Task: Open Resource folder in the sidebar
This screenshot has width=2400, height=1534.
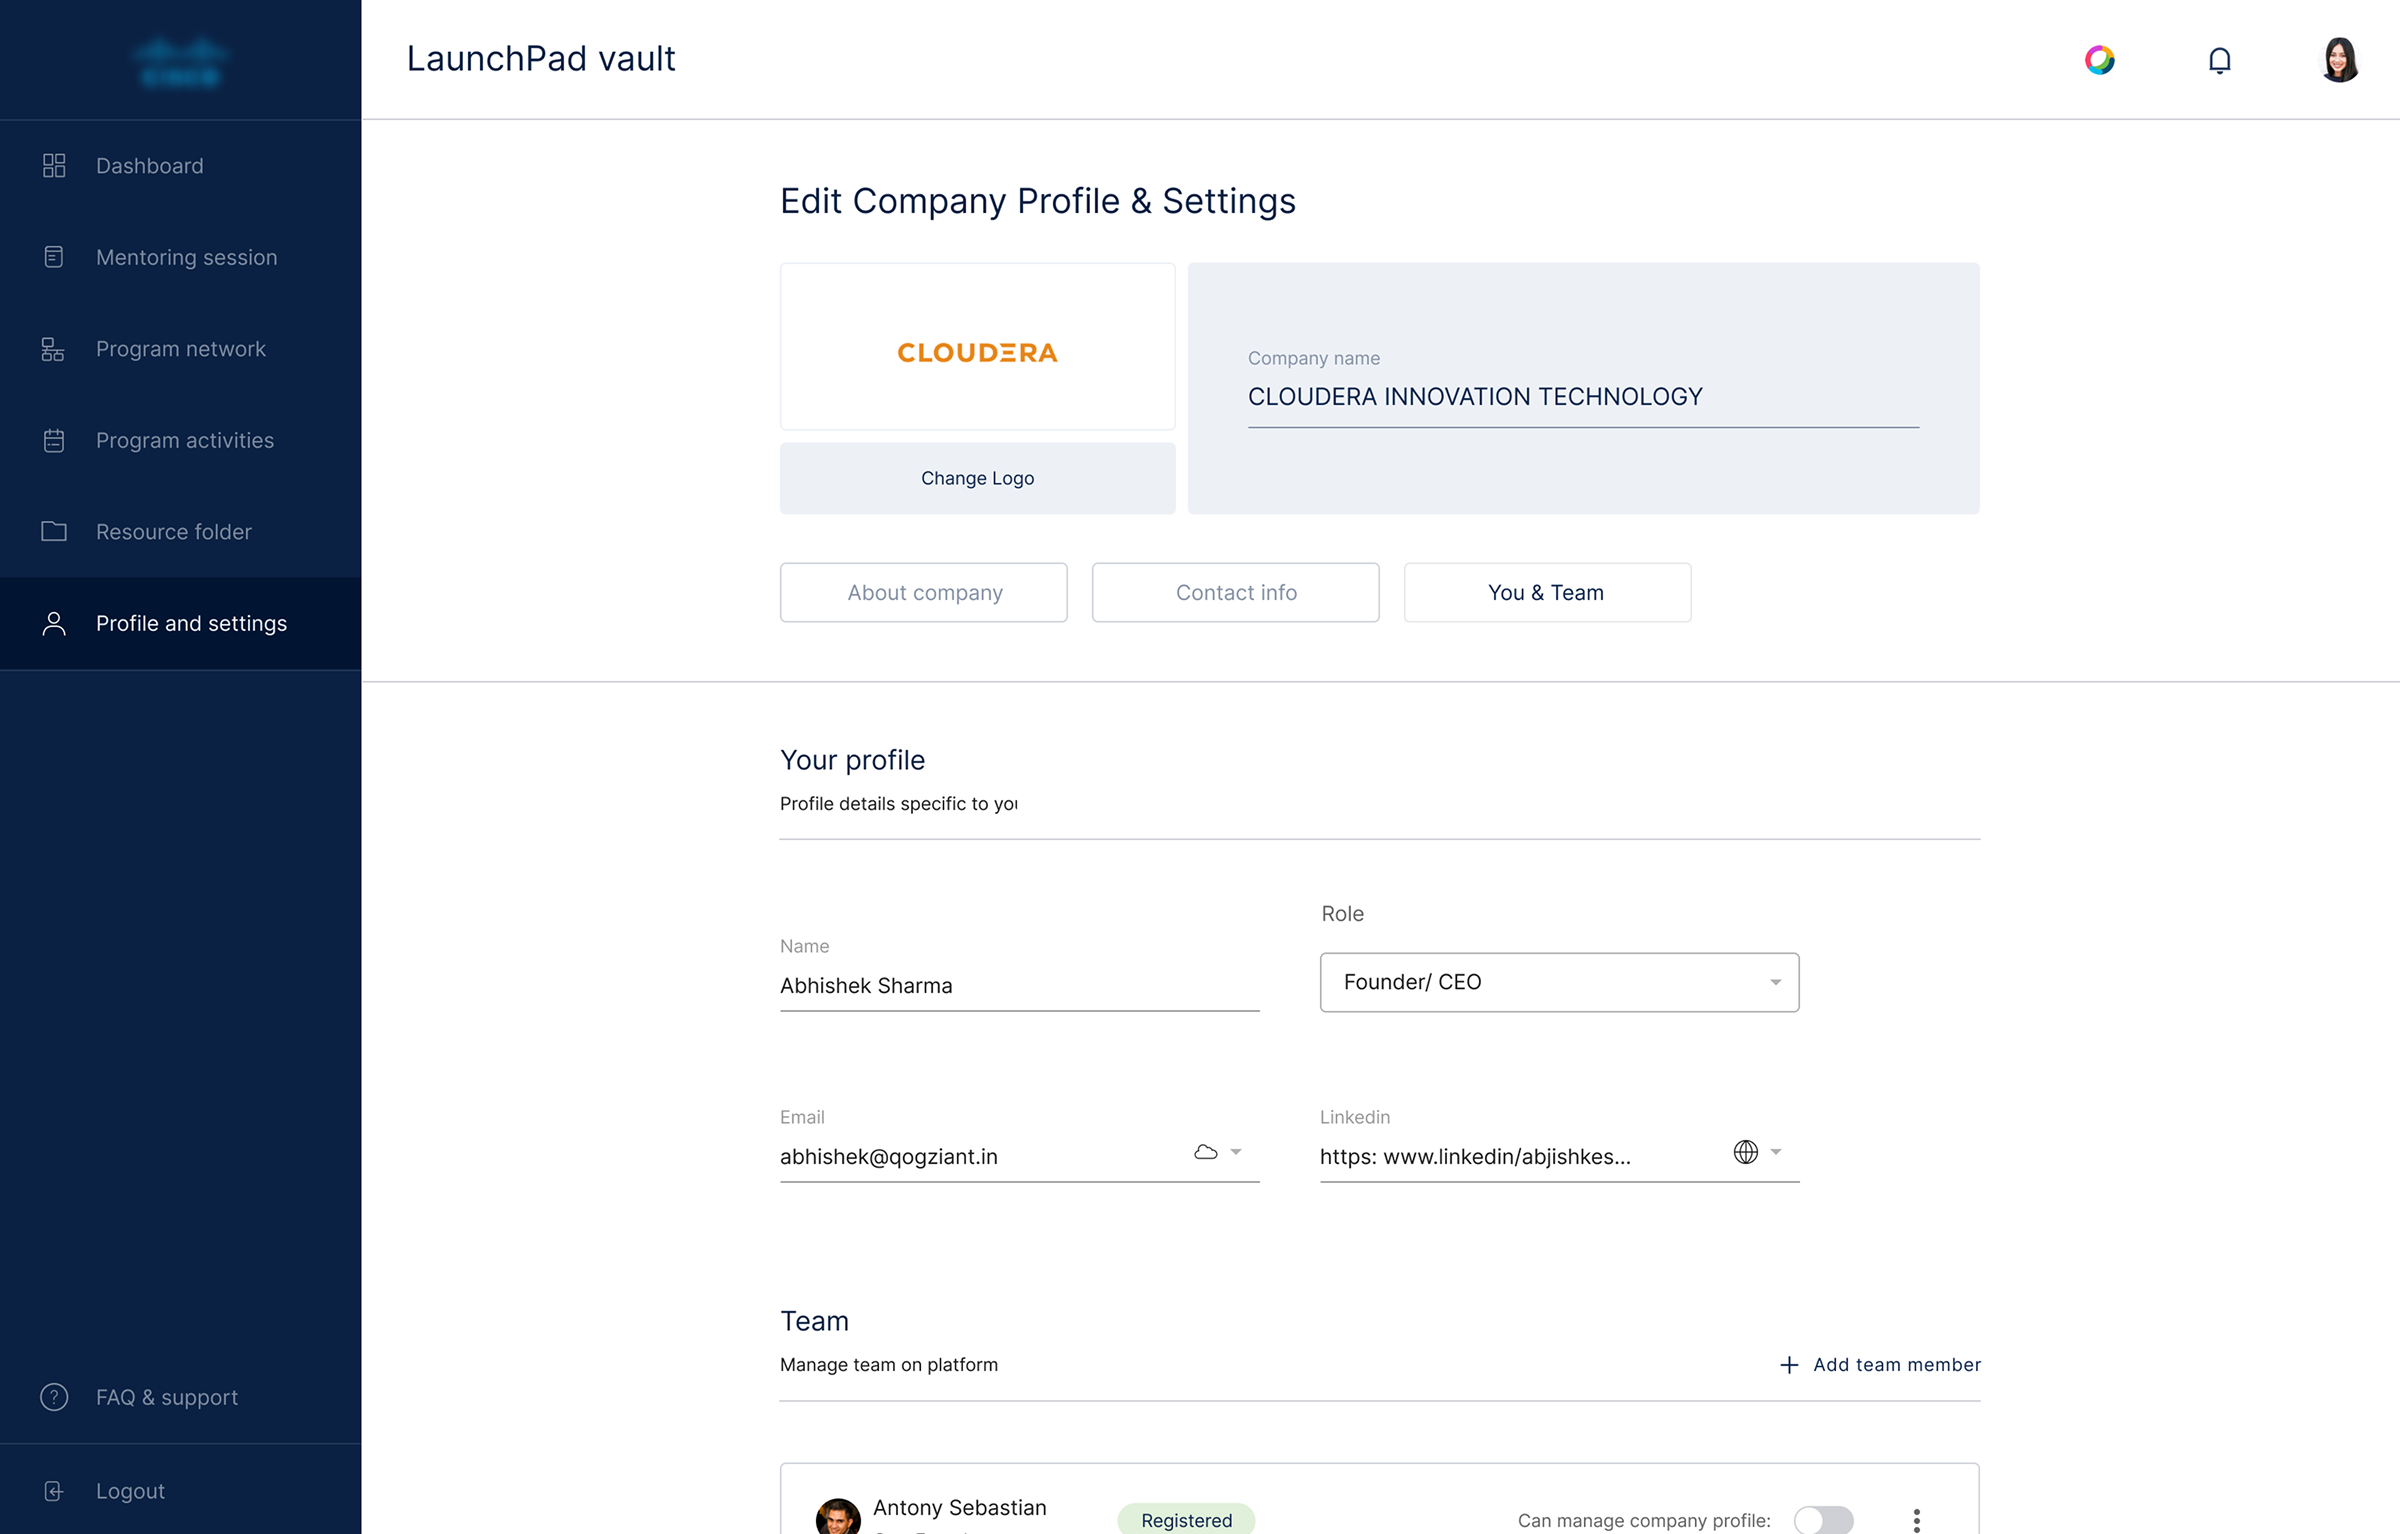Action: pyautogui.click(x=181, y=531)
